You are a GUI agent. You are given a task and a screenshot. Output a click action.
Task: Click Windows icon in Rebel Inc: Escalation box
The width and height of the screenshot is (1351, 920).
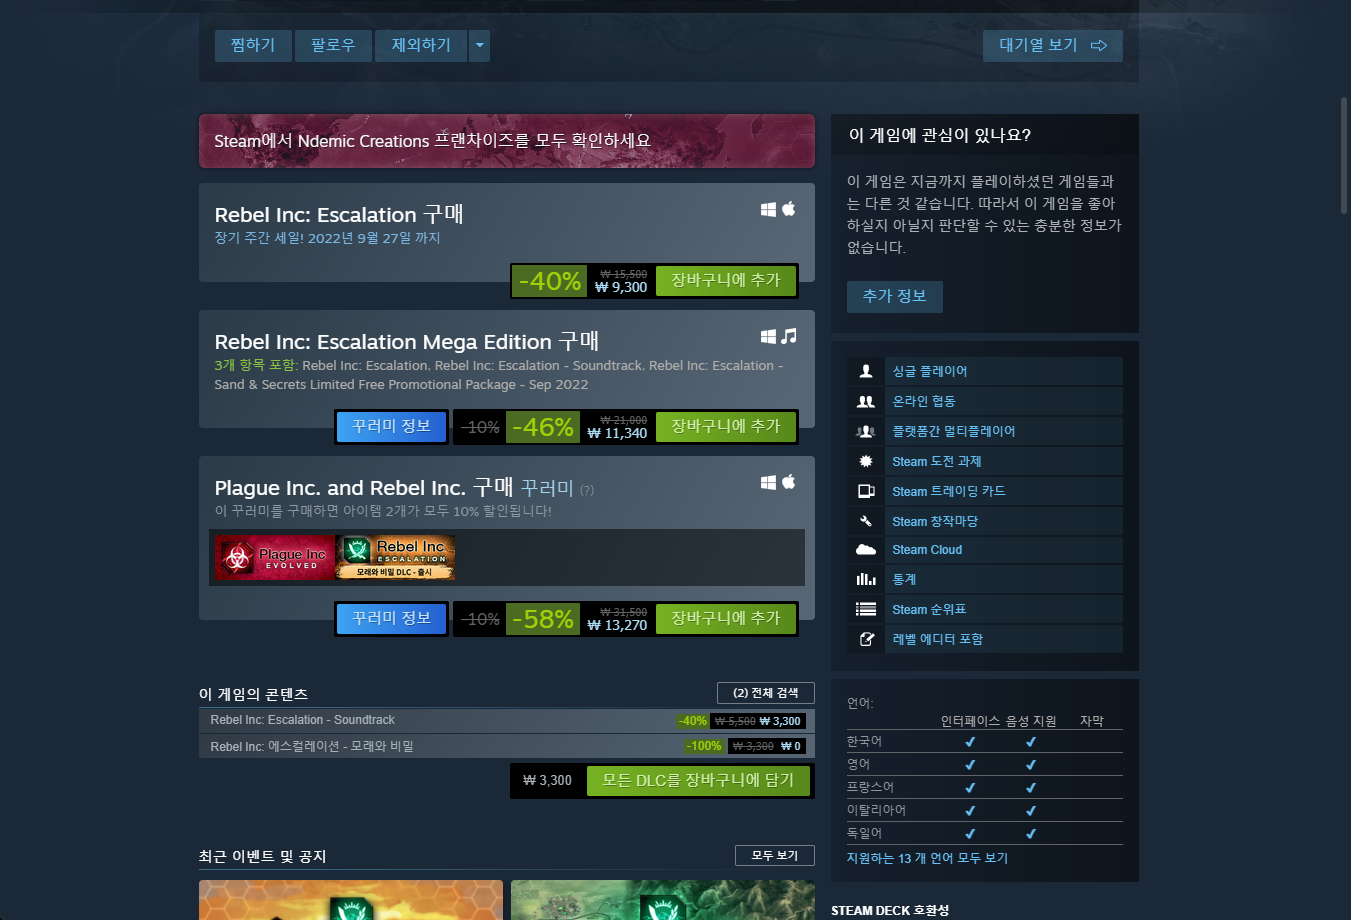tap(768, 209)
